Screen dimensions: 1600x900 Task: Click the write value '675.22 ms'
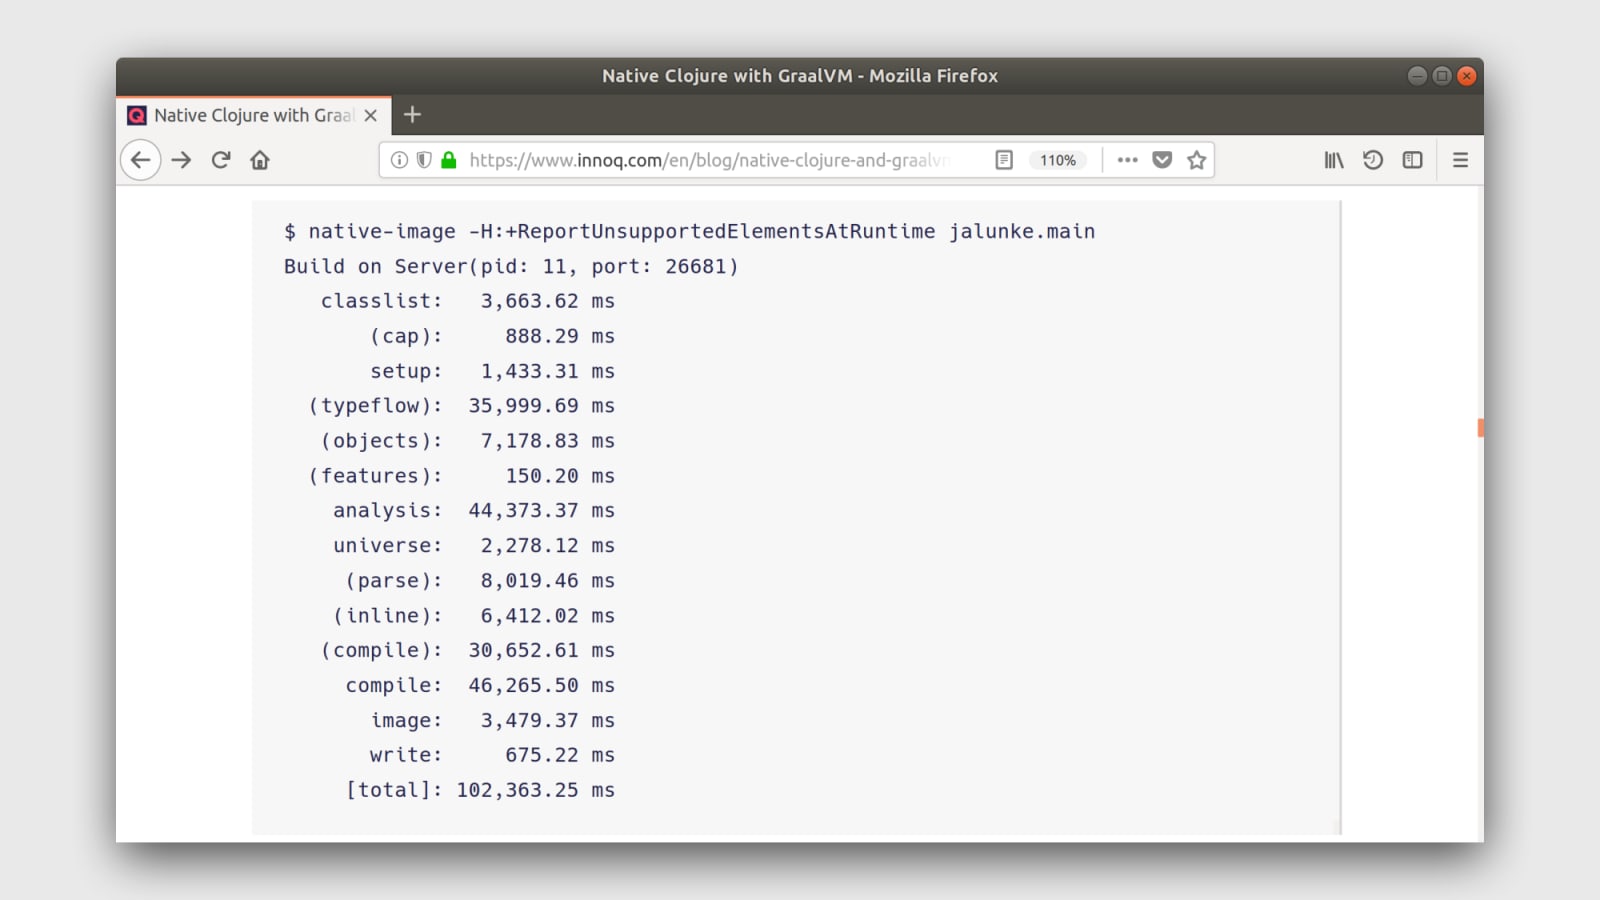point(560,755)
